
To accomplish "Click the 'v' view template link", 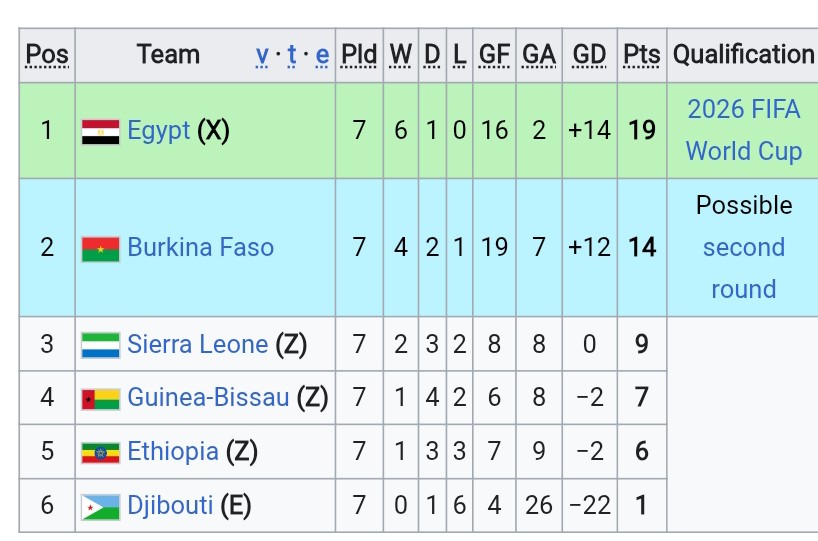I will pyautogui.click(x=262, y=55).
